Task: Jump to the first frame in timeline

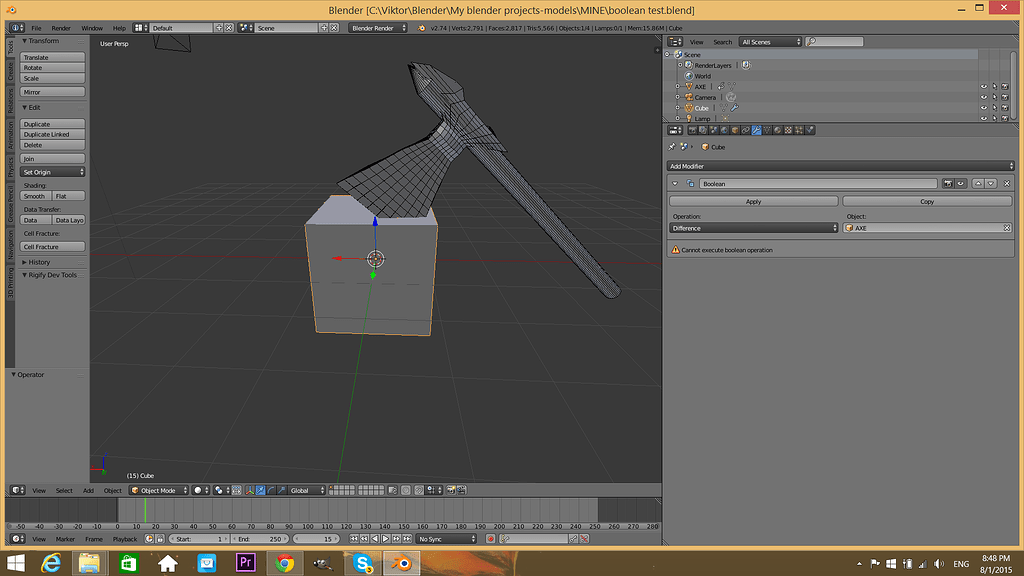Action: (x=354, y=539)
